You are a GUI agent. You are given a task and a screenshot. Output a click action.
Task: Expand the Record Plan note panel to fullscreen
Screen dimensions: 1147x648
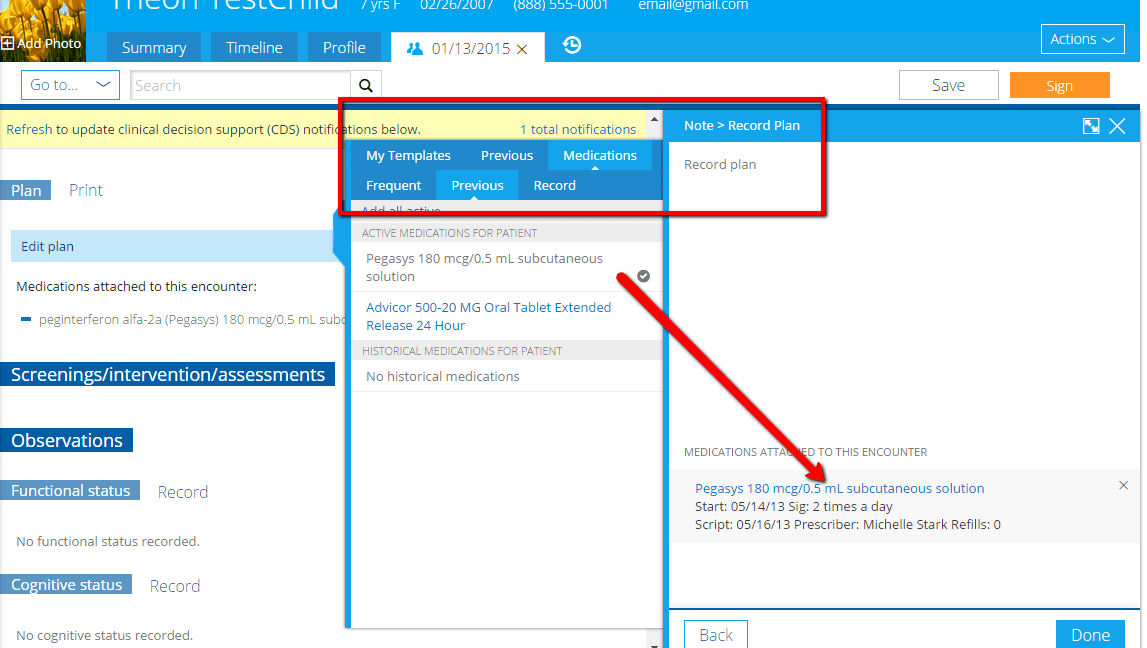1090,126
